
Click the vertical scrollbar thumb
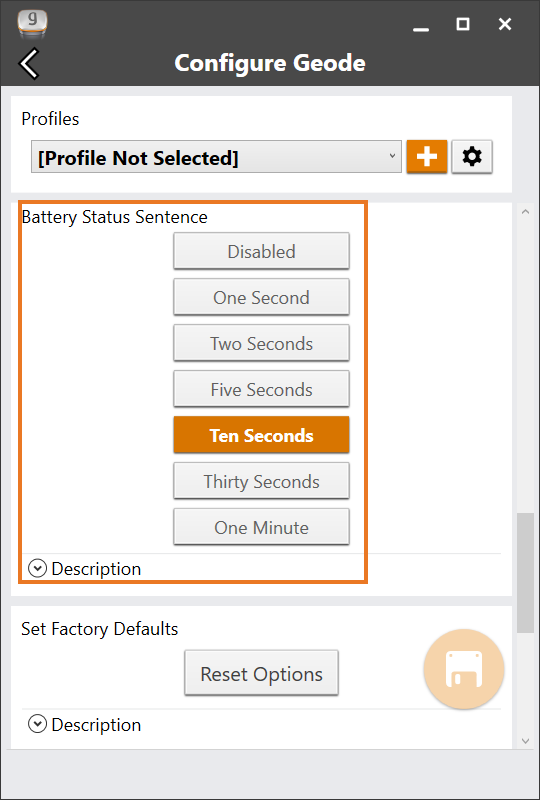coord(526,573)
